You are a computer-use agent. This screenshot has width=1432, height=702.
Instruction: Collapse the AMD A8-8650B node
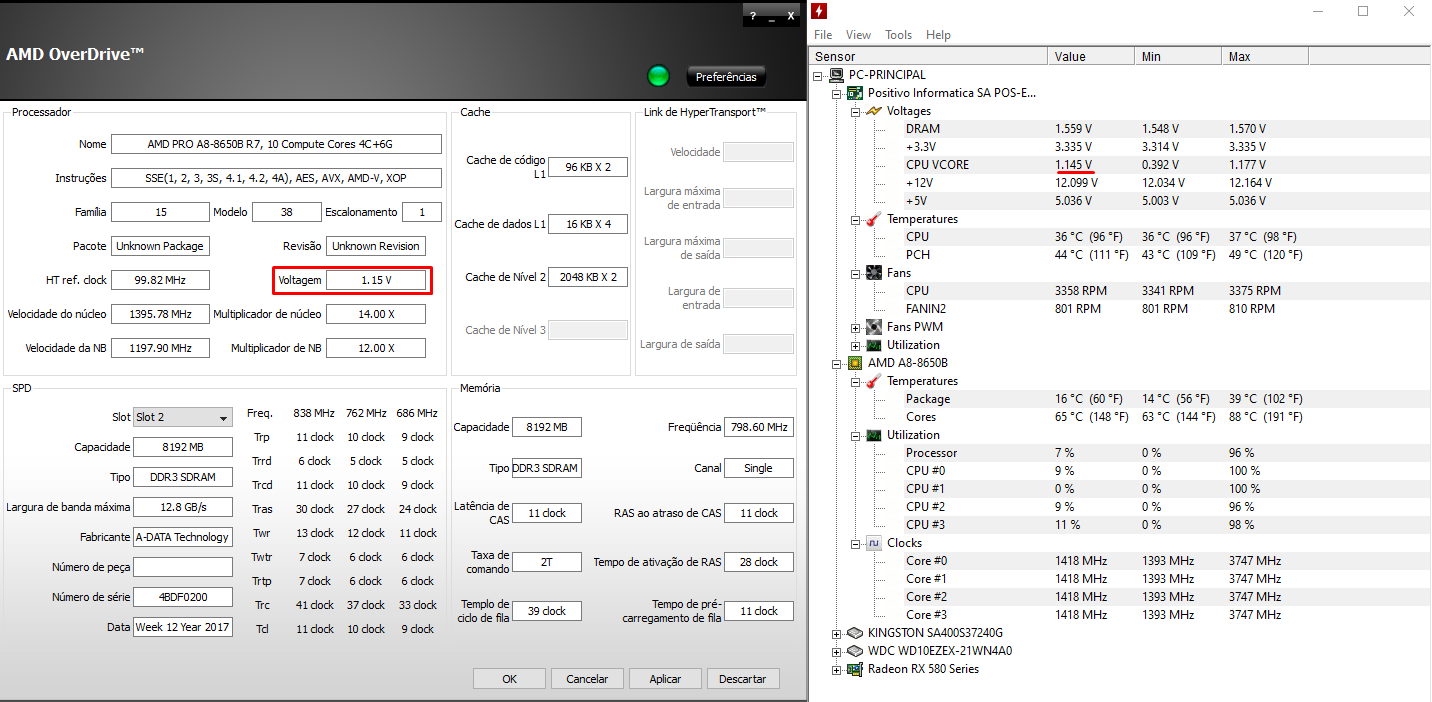(x=837, y=363)
